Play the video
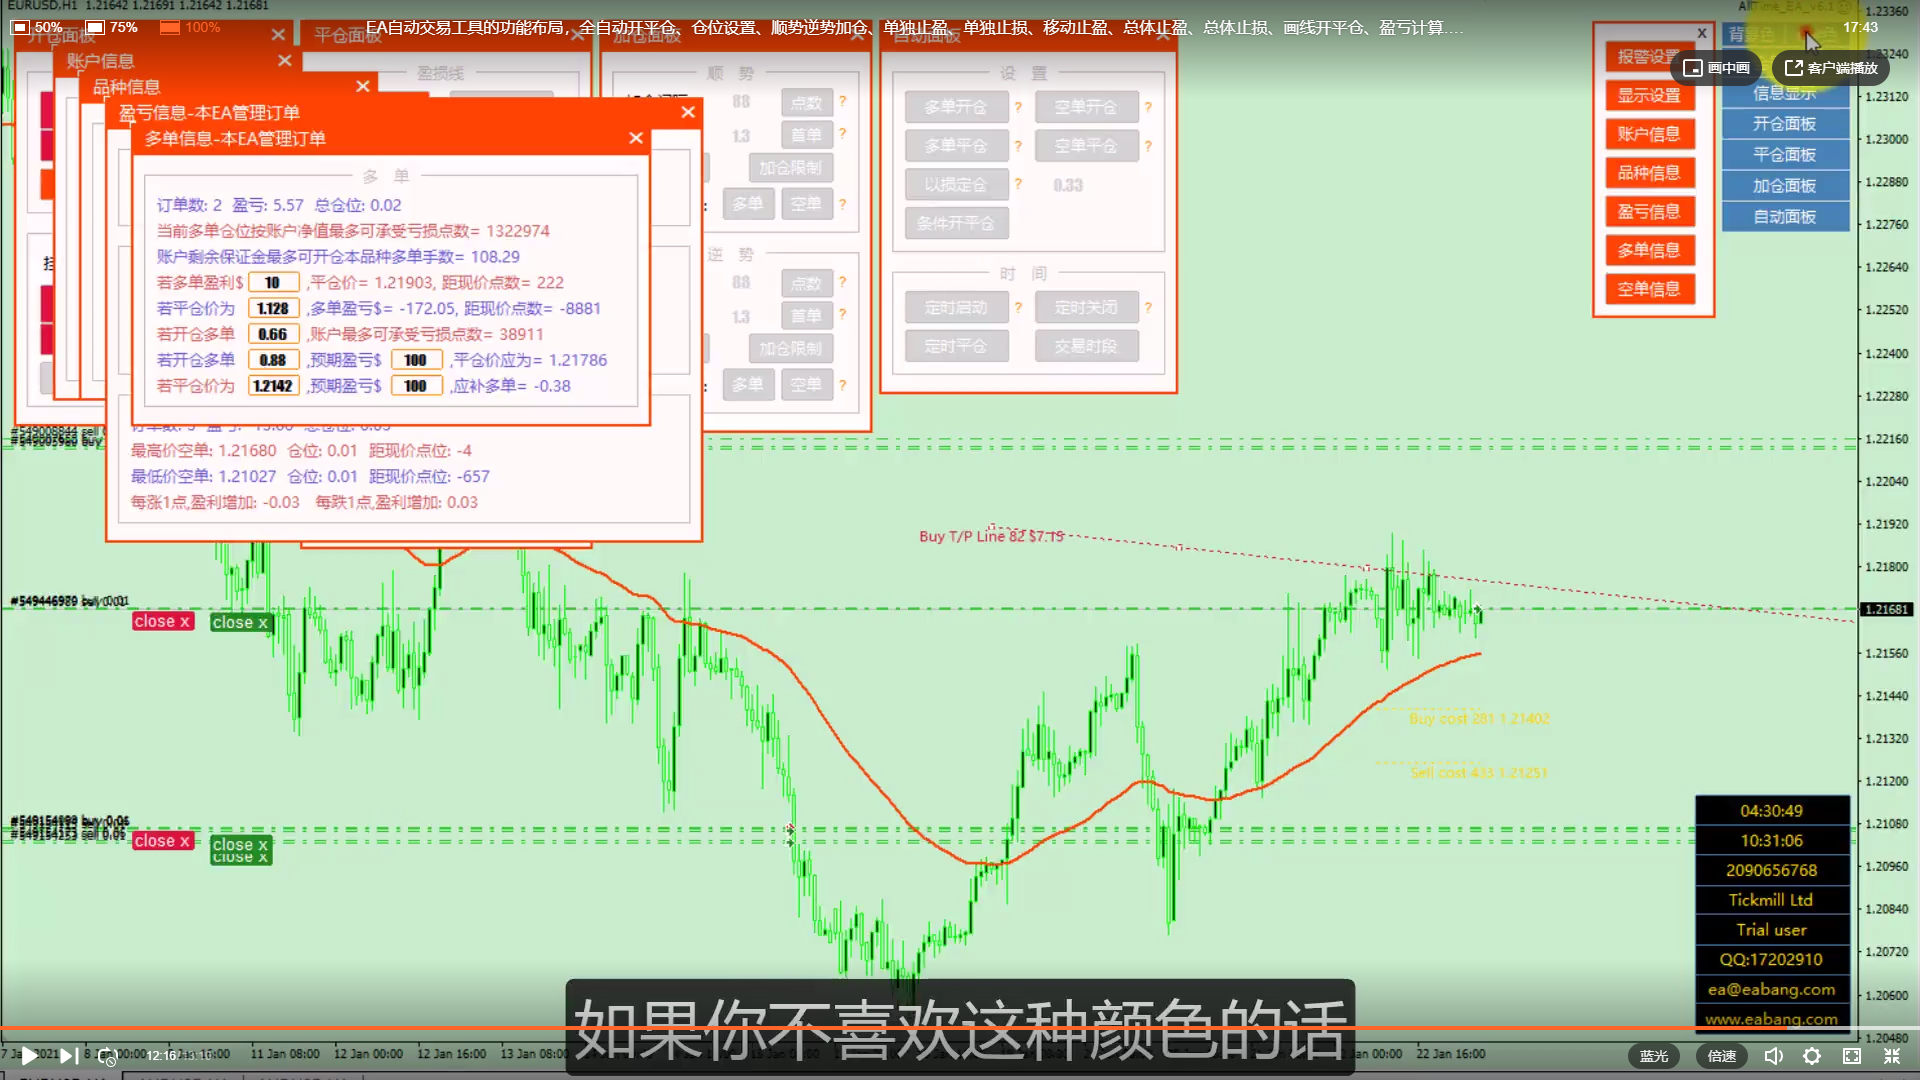The height and width of the screenshot is (1080, 1920). [30, 1056]
